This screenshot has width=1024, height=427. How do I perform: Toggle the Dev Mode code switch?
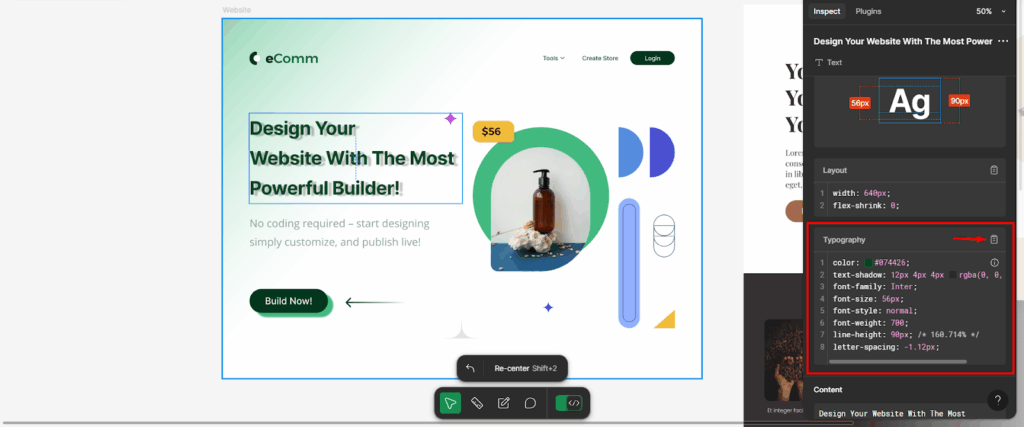point(568,403)
